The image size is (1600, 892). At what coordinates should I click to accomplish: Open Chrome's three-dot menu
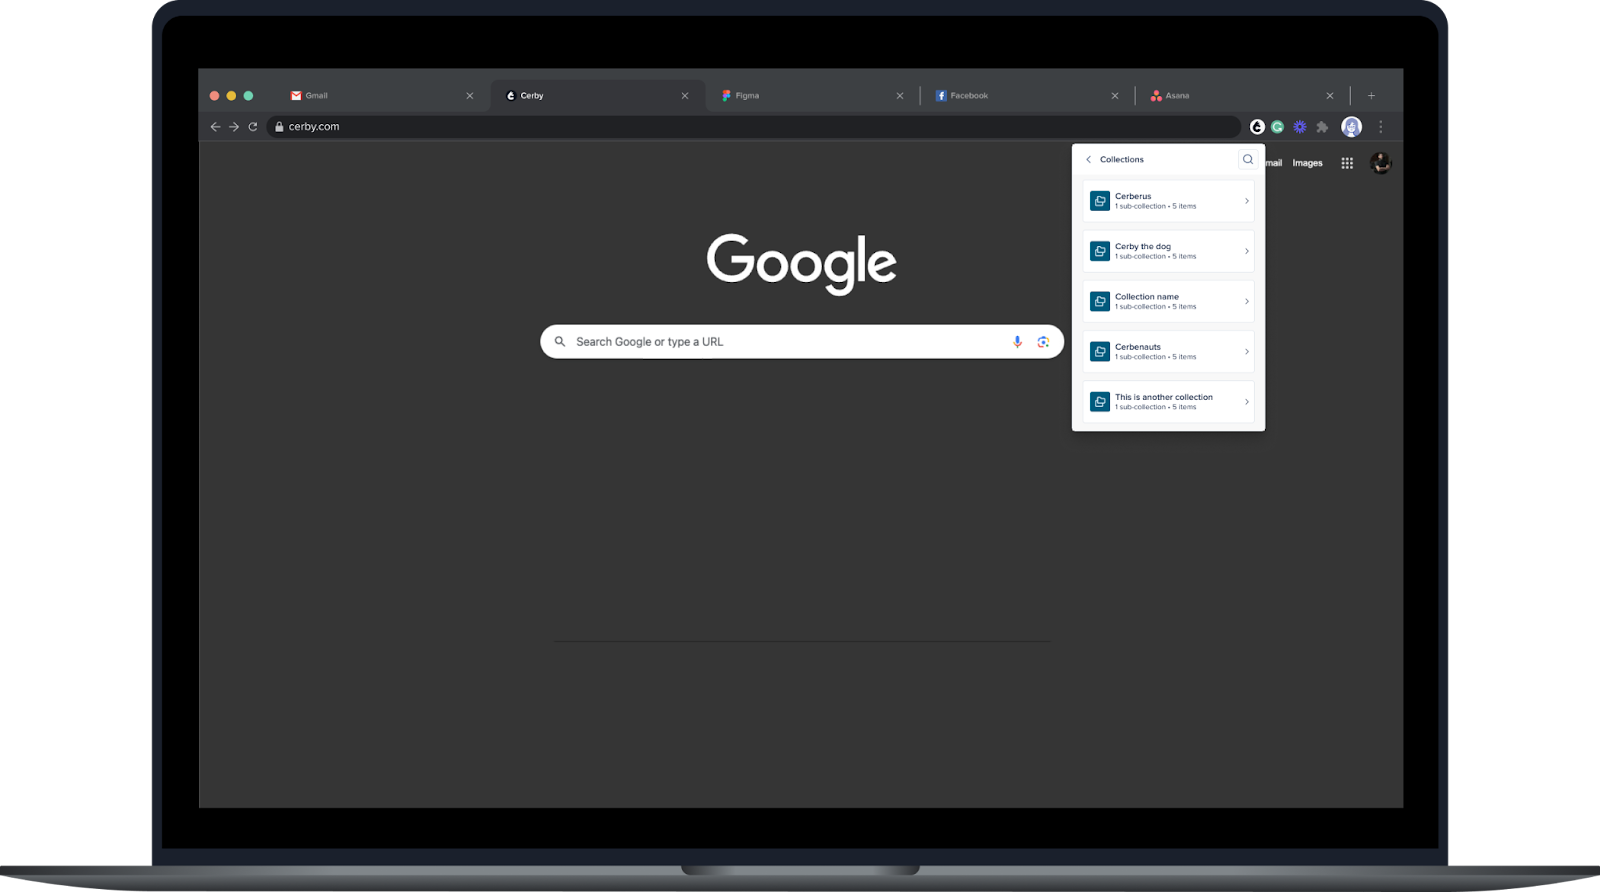[1381, 127]
